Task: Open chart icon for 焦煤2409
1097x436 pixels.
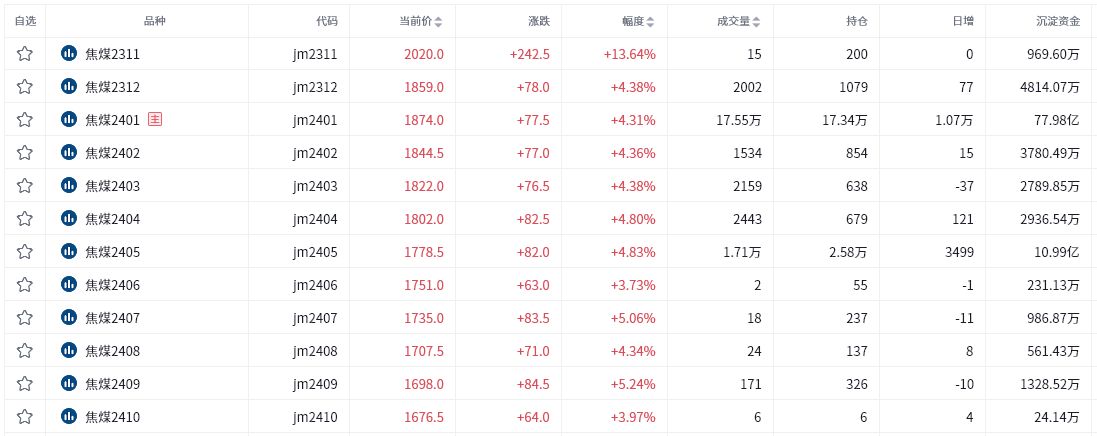Action: tap(69, 384)
